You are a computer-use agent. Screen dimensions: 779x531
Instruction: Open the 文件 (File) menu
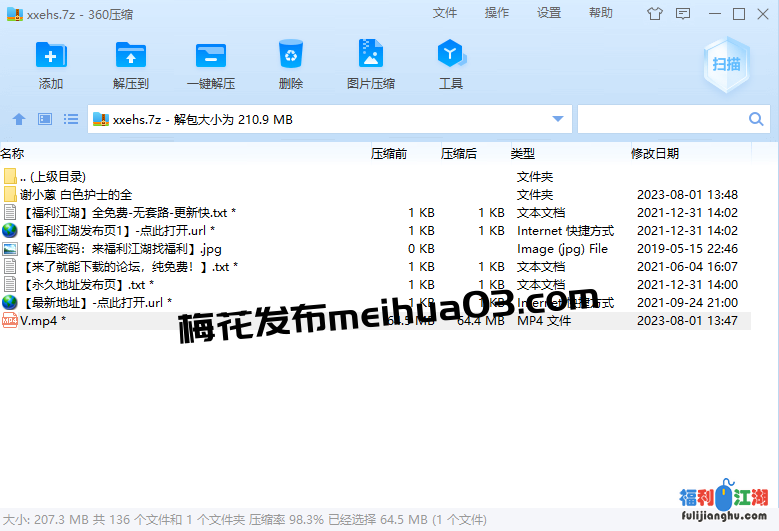click(444, 13)
